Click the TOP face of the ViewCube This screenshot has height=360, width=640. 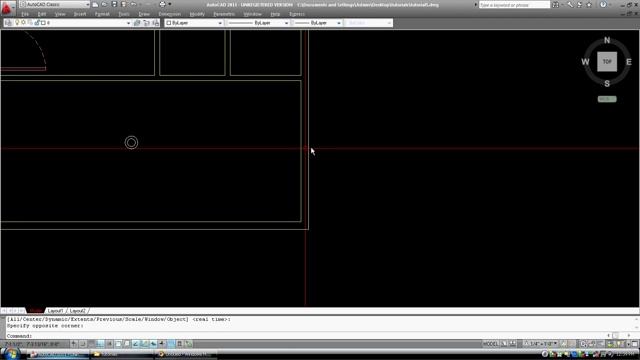coord(607,62)
